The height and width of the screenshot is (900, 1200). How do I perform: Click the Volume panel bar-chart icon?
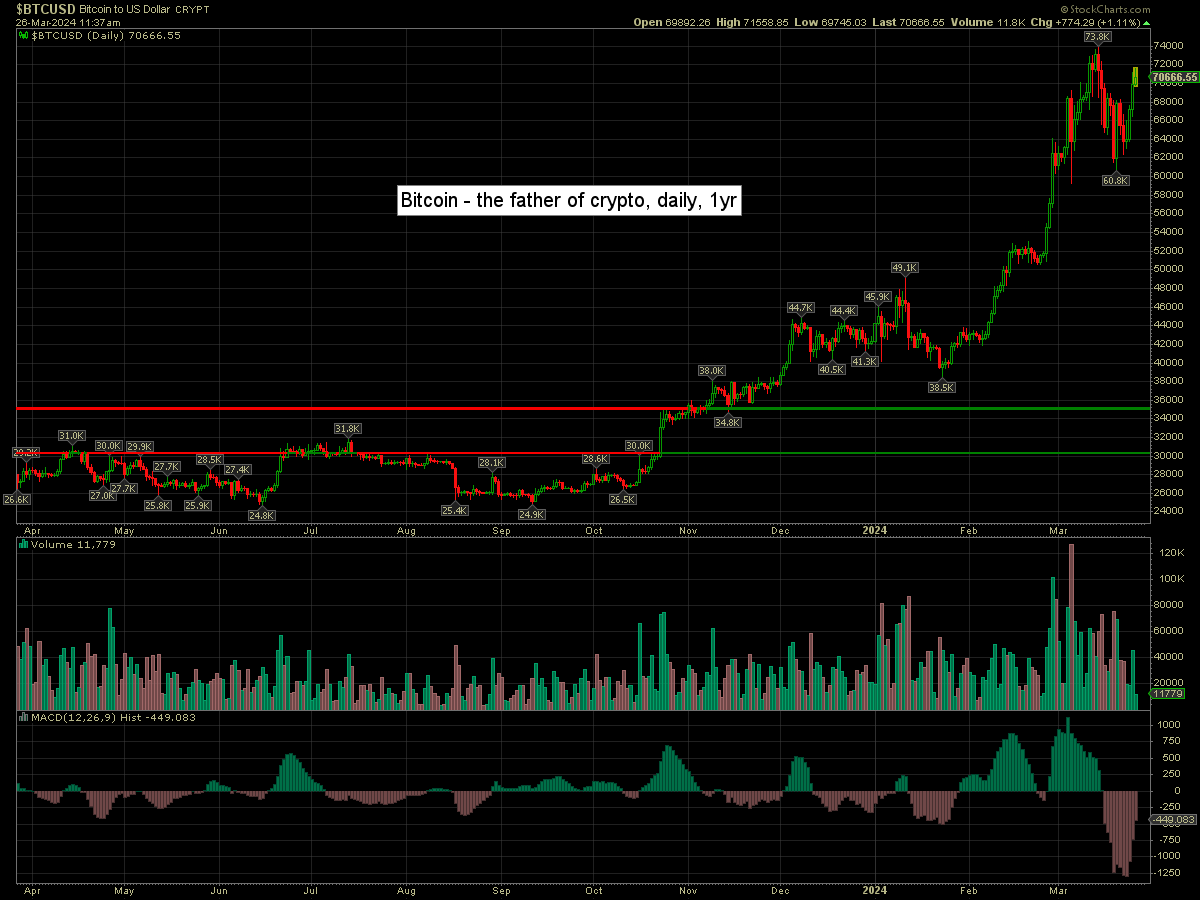(24, 545)
